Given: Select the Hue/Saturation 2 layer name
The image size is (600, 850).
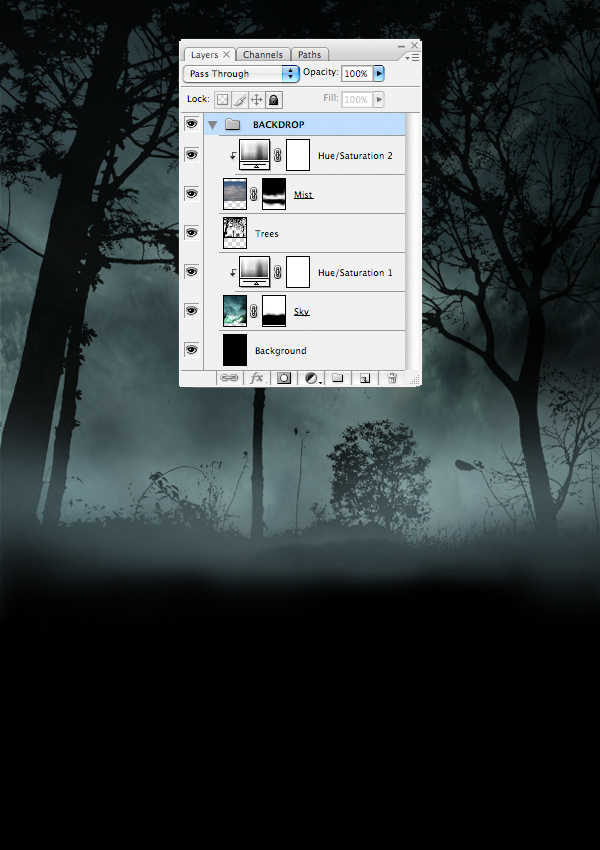Looking at the screenshot, I should (355, 156).
